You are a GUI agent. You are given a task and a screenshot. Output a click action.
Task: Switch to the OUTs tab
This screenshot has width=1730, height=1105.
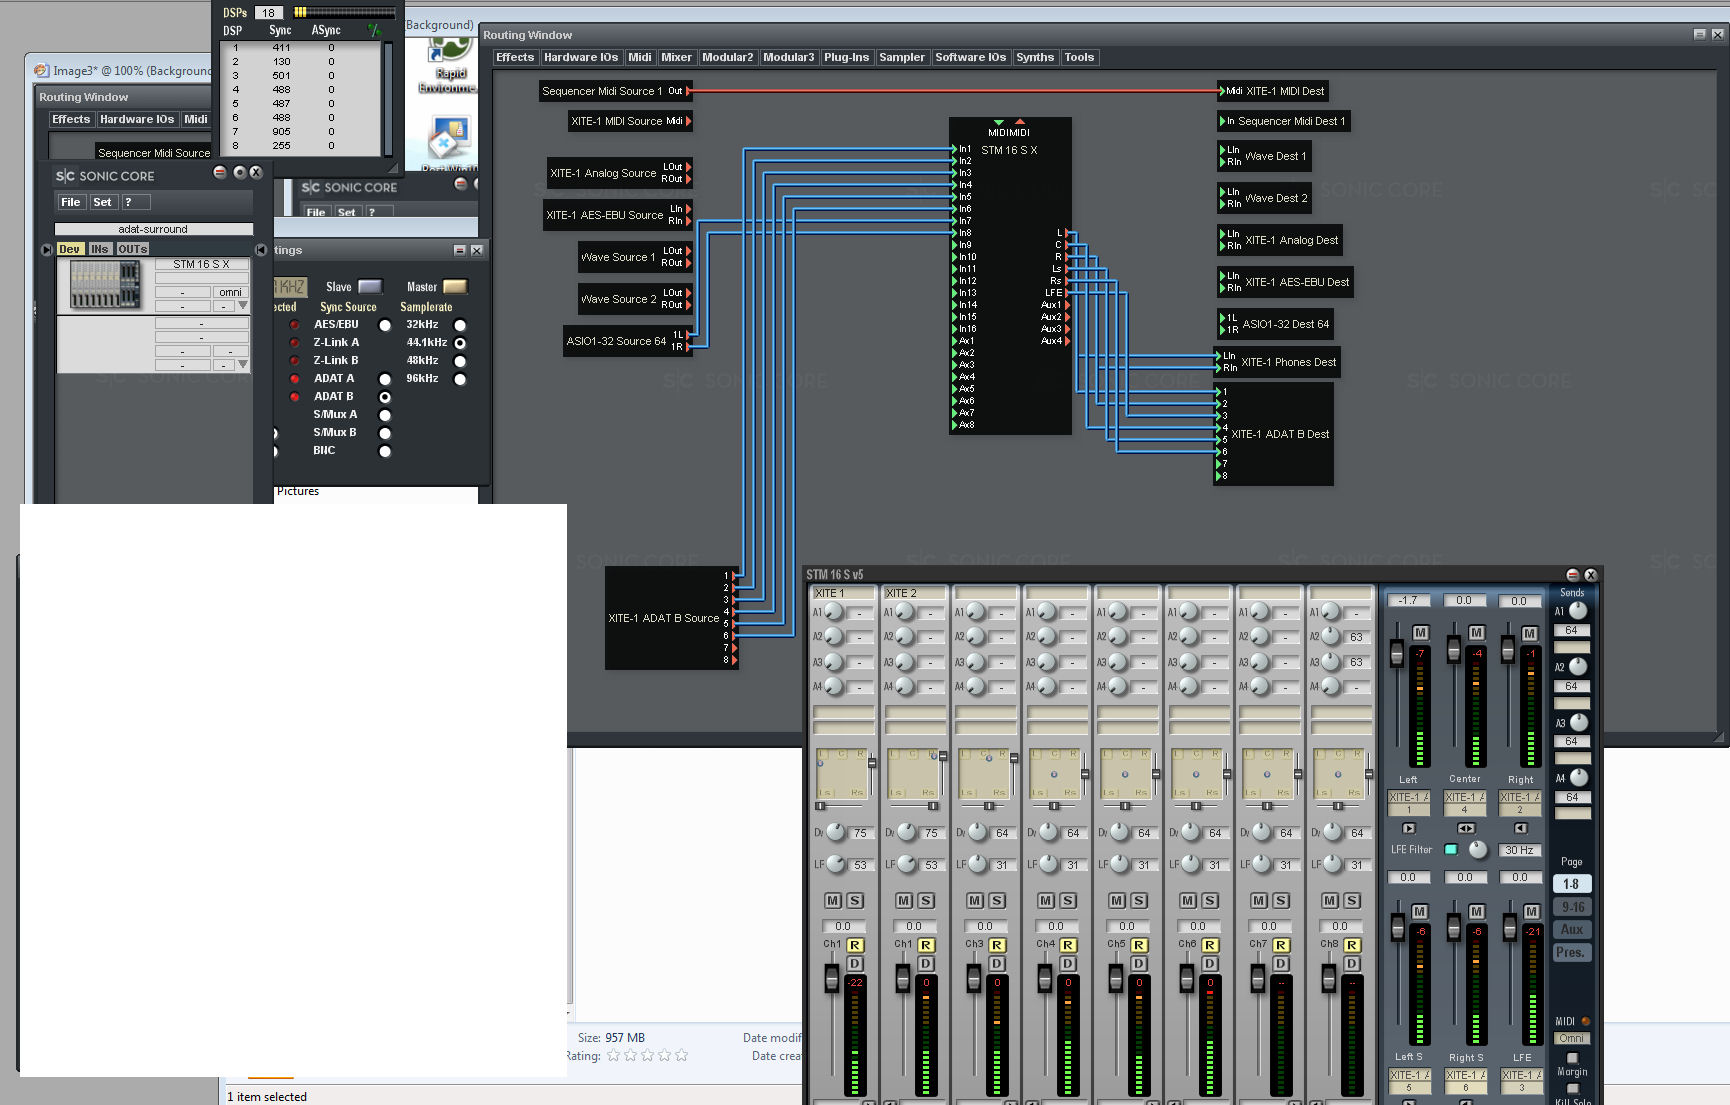click(x=132, y=249)
